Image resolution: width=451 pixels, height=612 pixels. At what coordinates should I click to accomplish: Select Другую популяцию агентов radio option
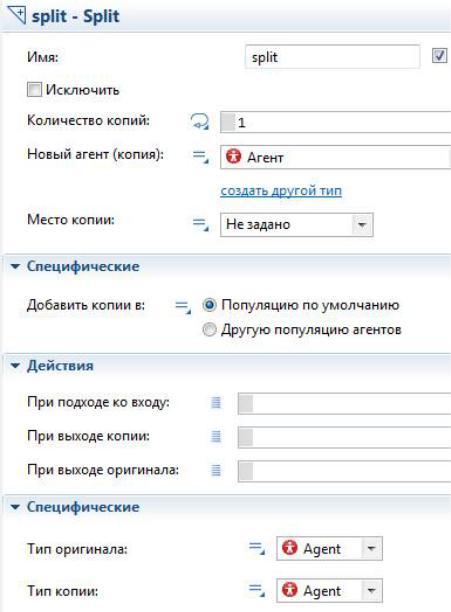(x=210, y=330)
